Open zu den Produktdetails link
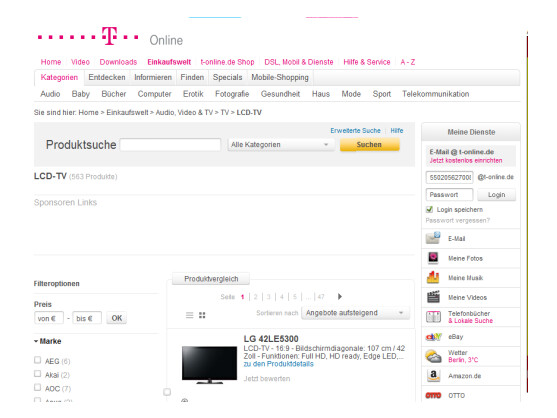The width and height of the screenshot is (557, 418). pos(278,364)
